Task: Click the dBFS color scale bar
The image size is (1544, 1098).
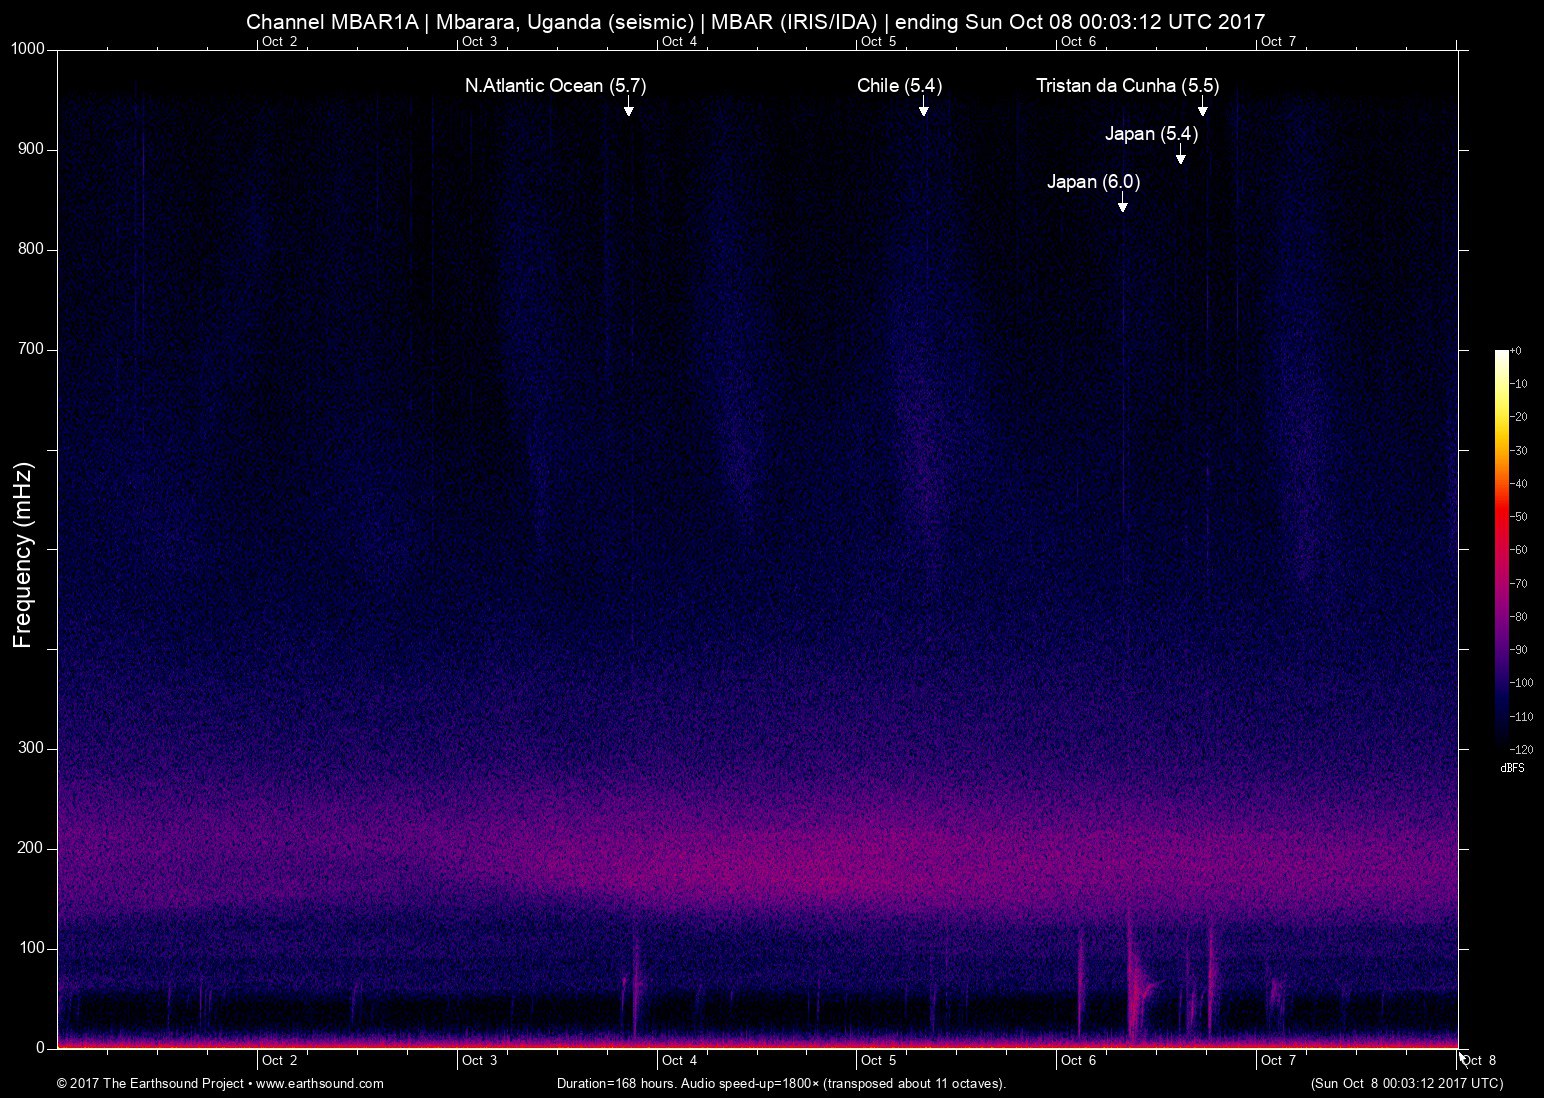Action: (1501, 548)
